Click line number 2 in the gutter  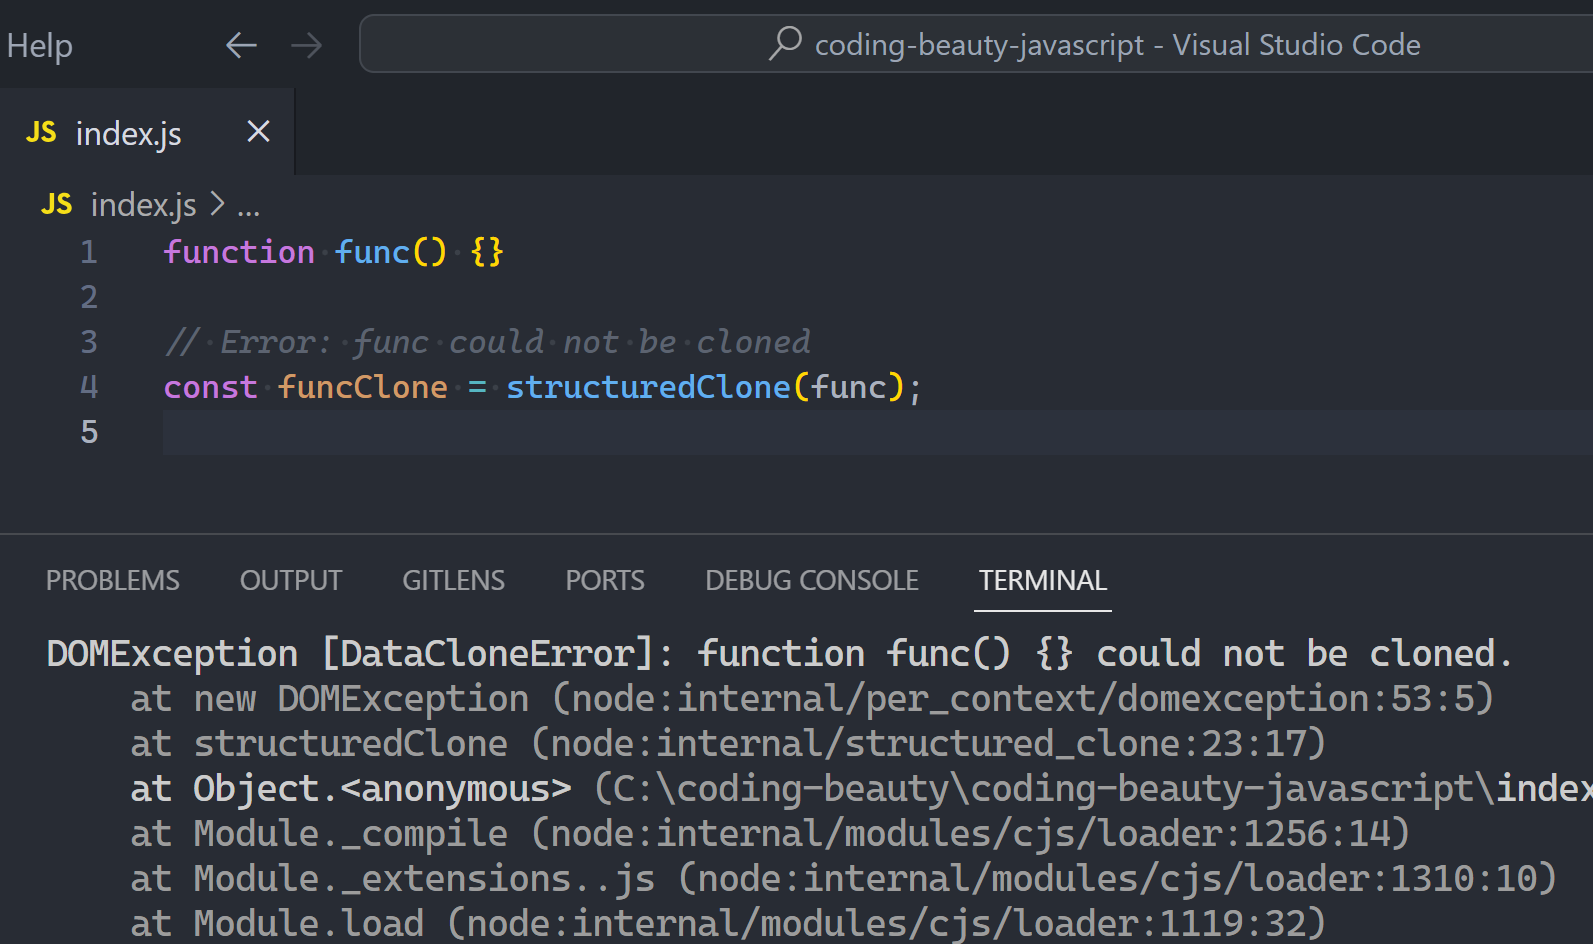(89, 297)
